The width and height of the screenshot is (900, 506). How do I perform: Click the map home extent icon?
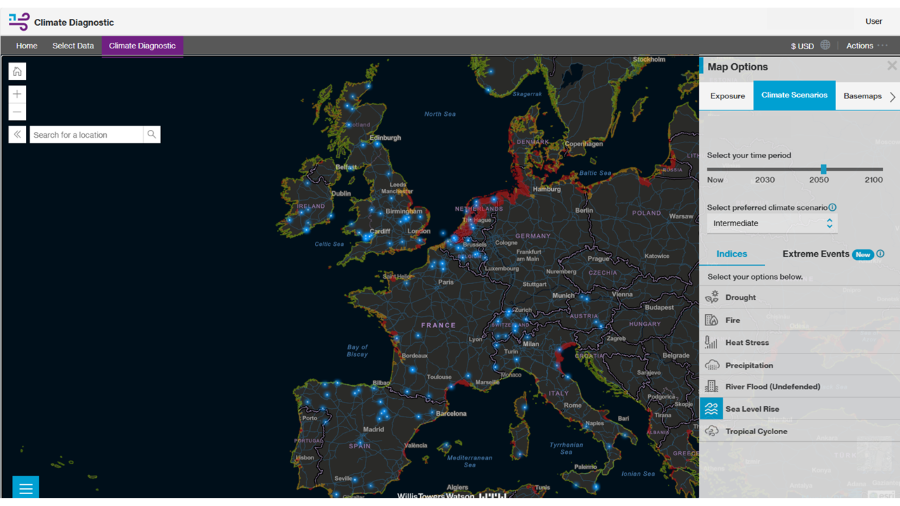click(17, 71)
